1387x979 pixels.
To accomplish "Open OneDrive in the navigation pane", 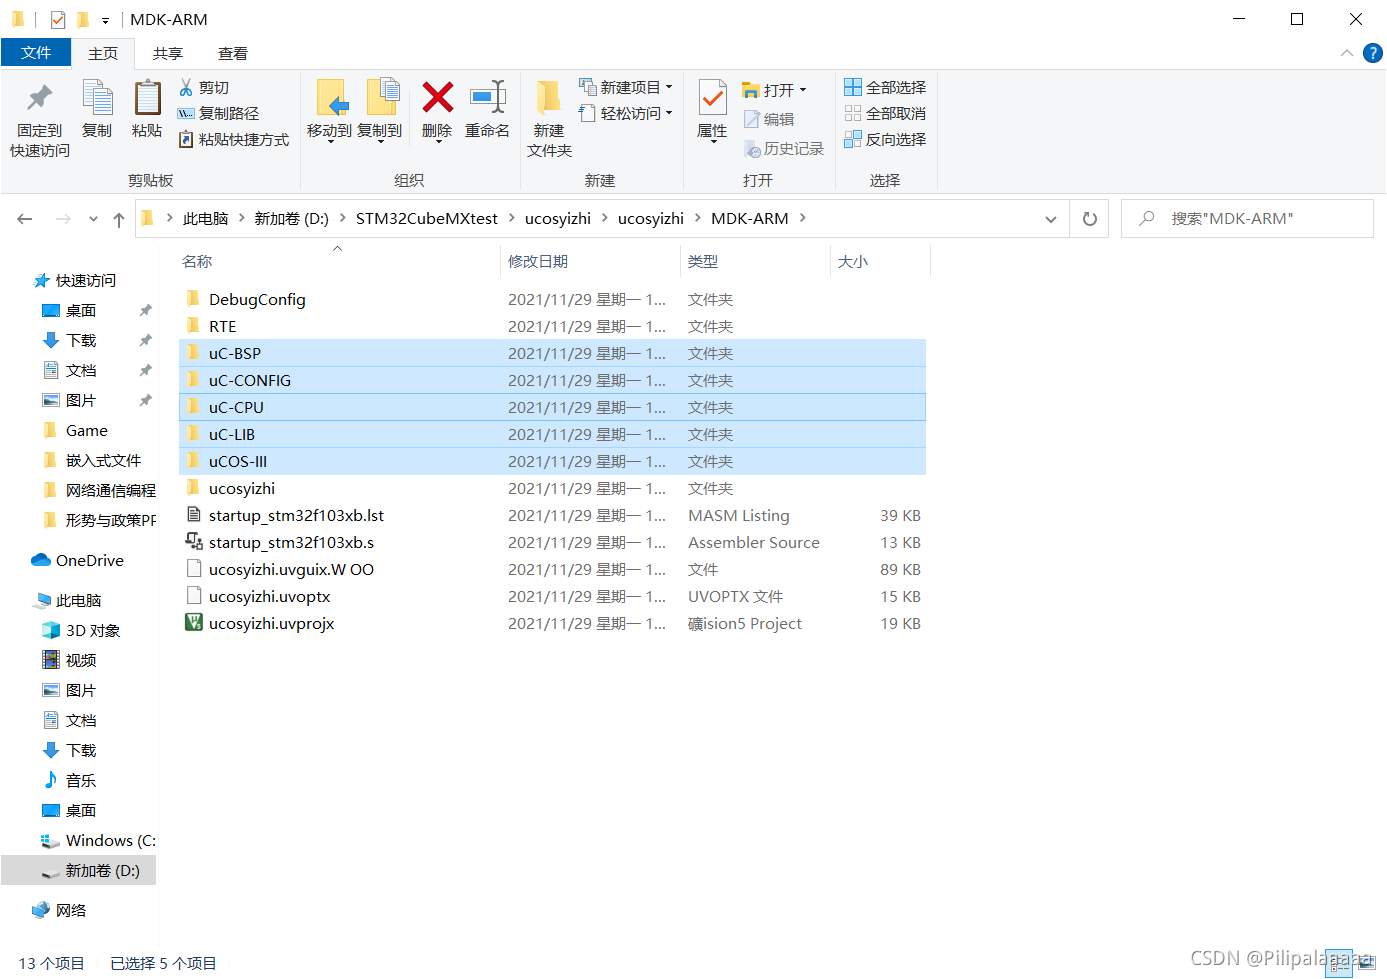I will tap(89, 560).
